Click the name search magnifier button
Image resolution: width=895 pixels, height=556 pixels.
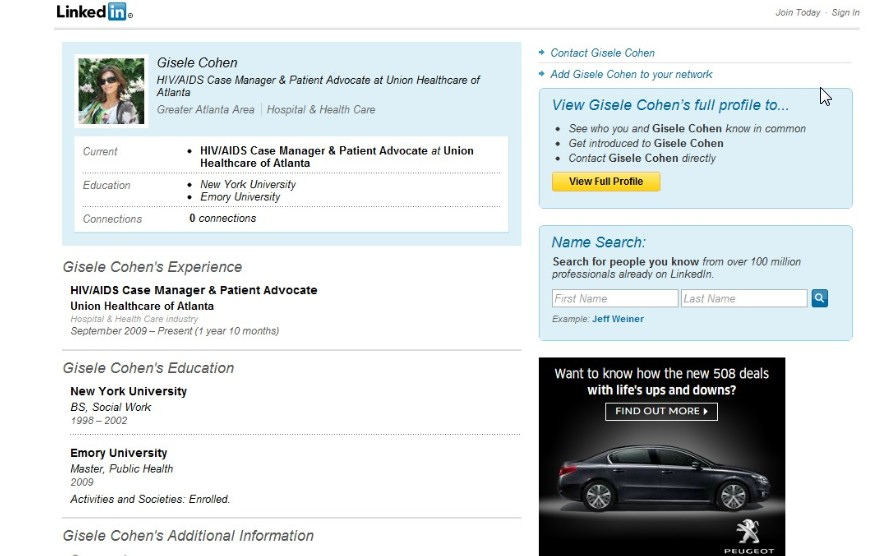coord(819,298)
